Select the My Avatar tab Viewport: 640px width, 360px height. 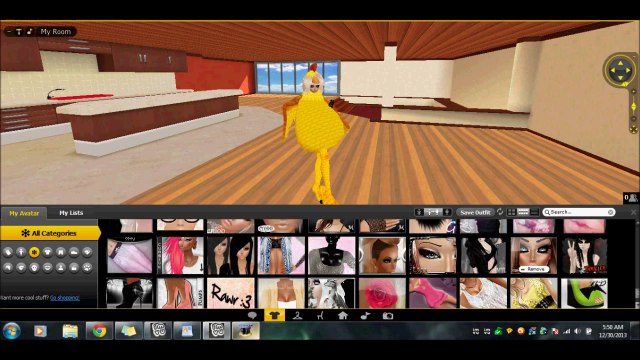(24, 213)
